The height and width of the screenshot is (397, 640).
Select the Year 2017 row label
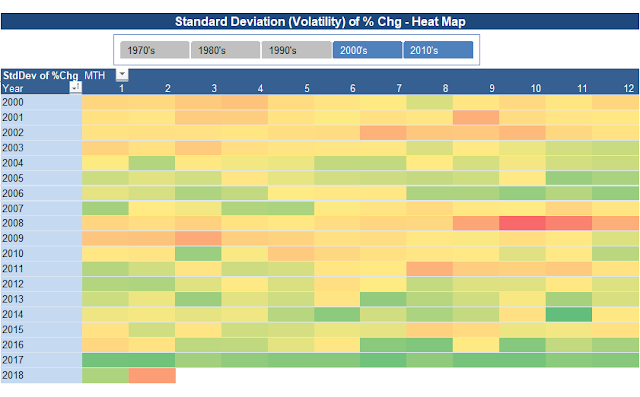pos(41,360)
